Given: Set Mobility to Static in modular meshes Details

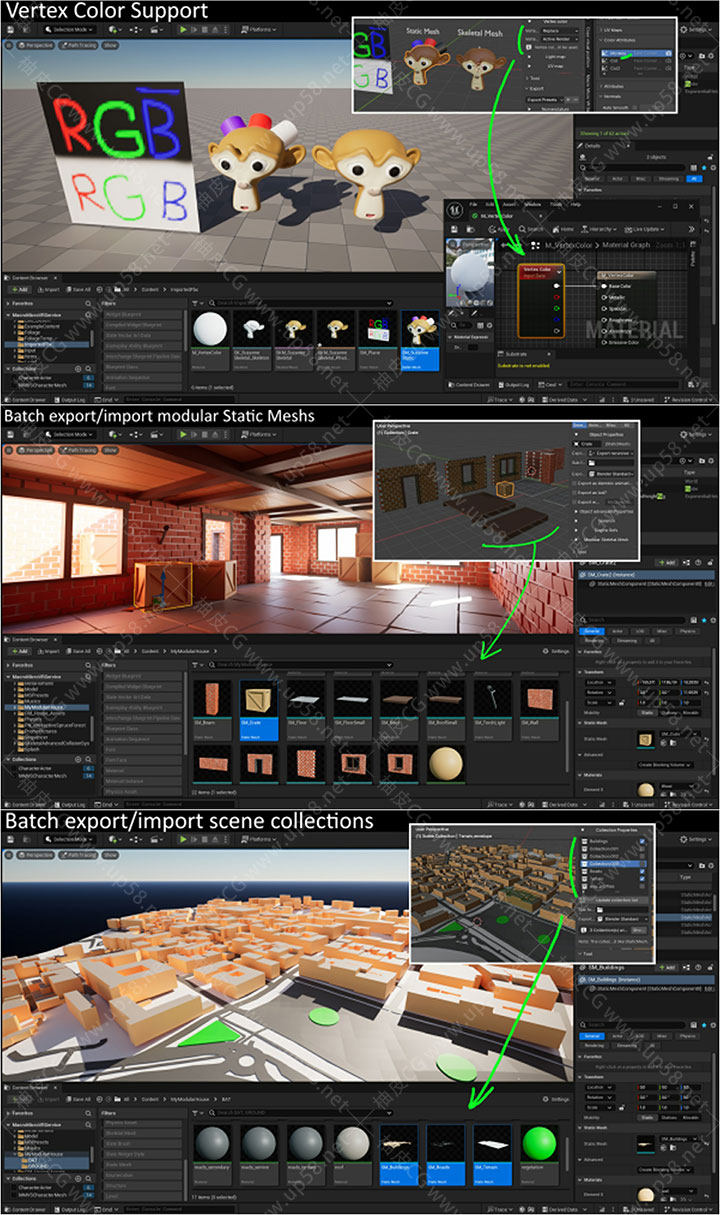Looking at the screenshot, I should (x=648, y=713).
